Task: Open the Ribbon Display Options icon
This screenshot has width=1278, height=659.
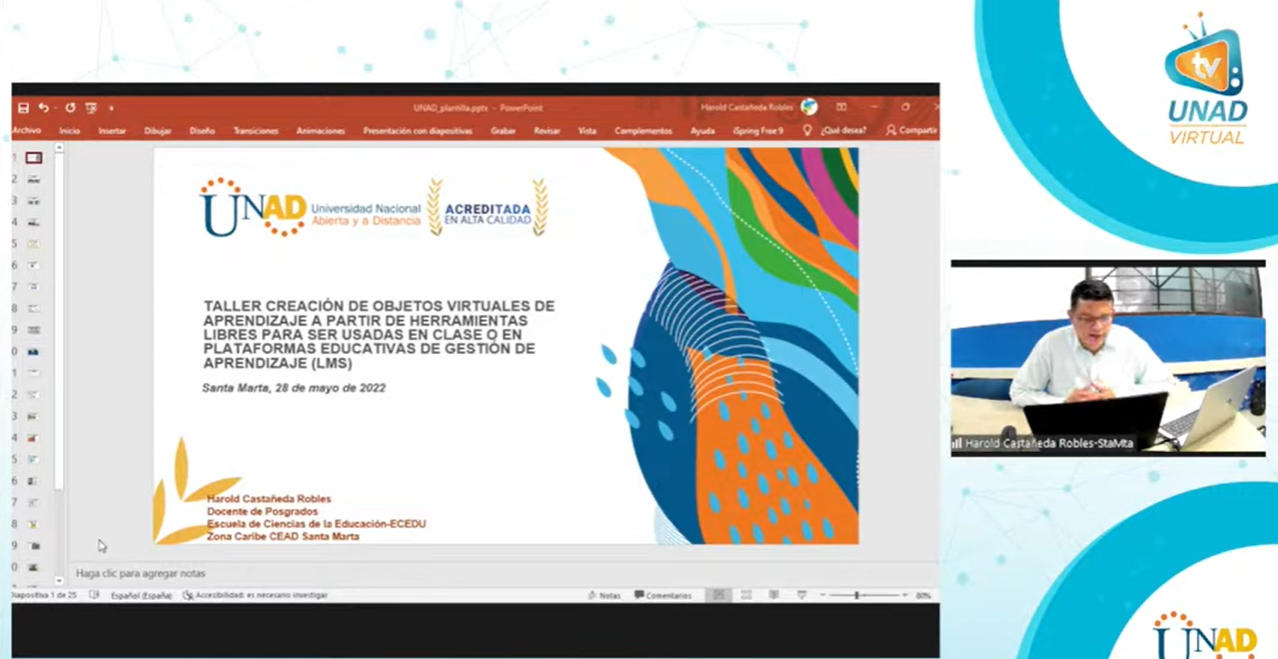Action: 841,107
